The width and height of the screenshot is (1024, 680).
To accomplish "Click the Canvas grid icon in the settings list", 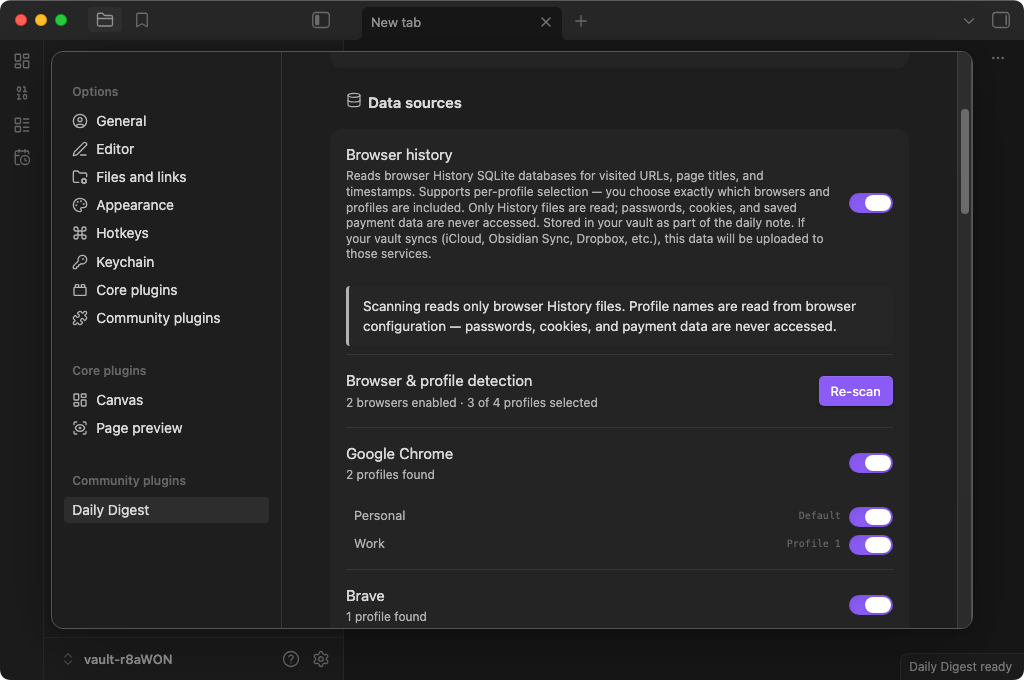I will [80, 400].
